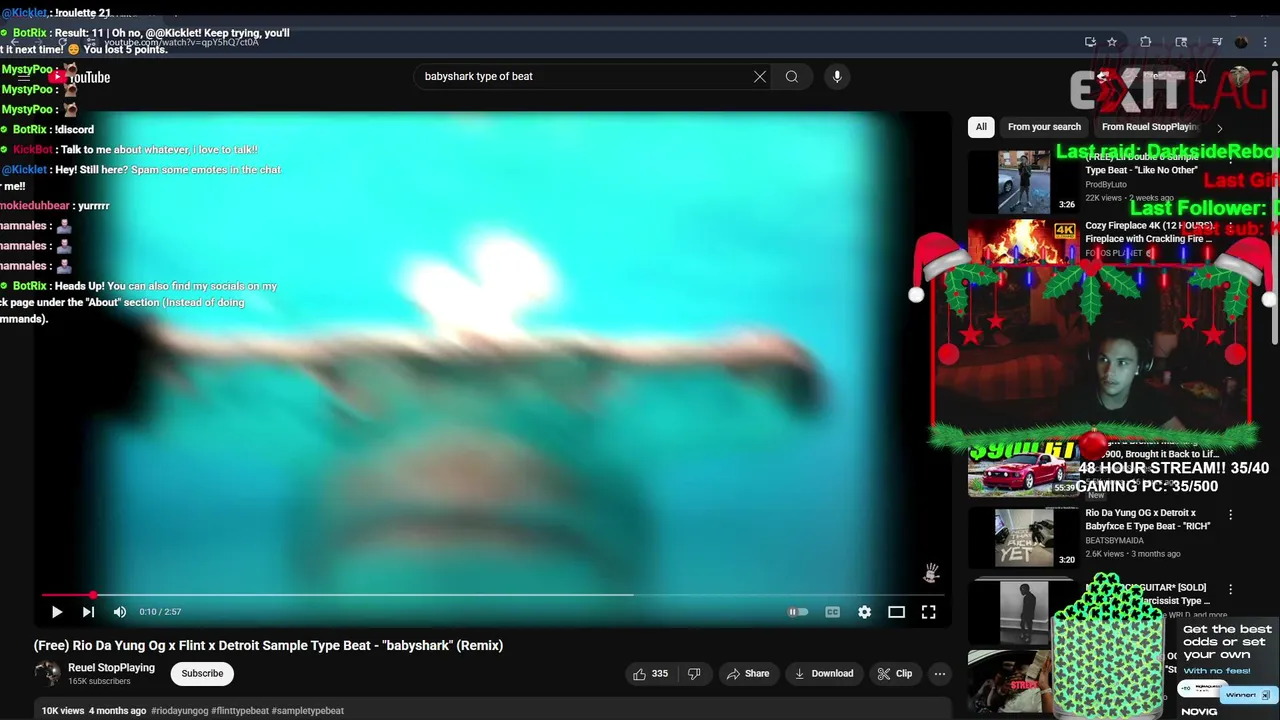Open the browser media controls icon
Image resolution: width=1280 pixels, height=720 pixels.
tap(1217, 42)
